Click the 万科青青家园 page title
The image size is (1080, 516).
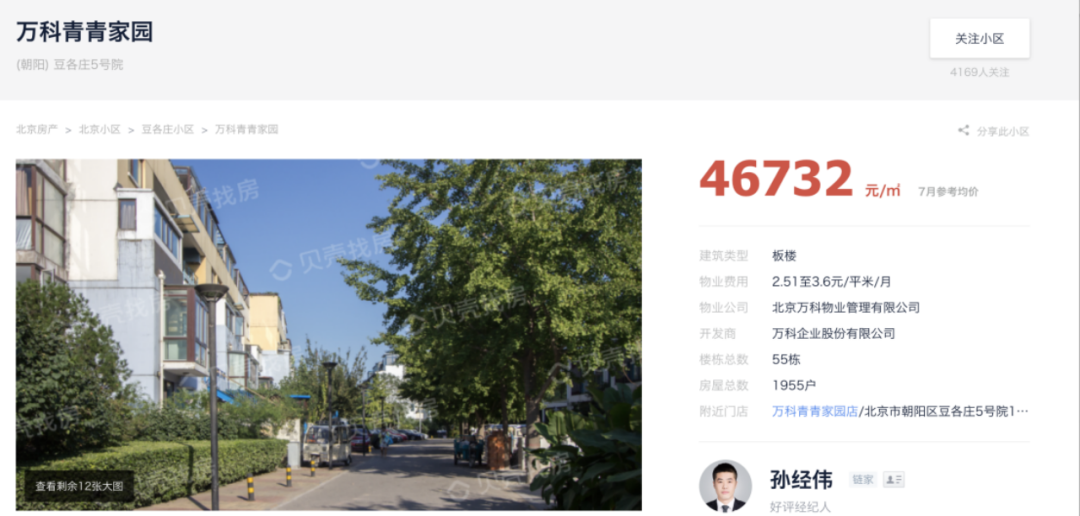85,32
